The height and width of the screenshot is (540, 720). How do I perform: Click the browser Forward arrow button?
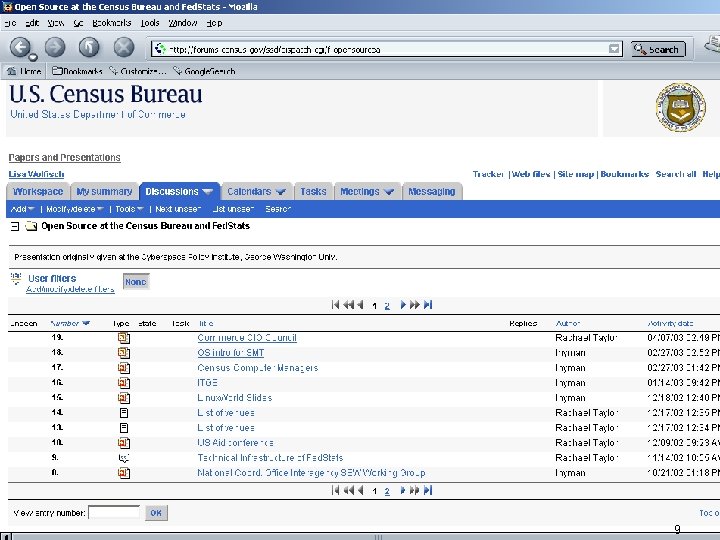[55, 47]
